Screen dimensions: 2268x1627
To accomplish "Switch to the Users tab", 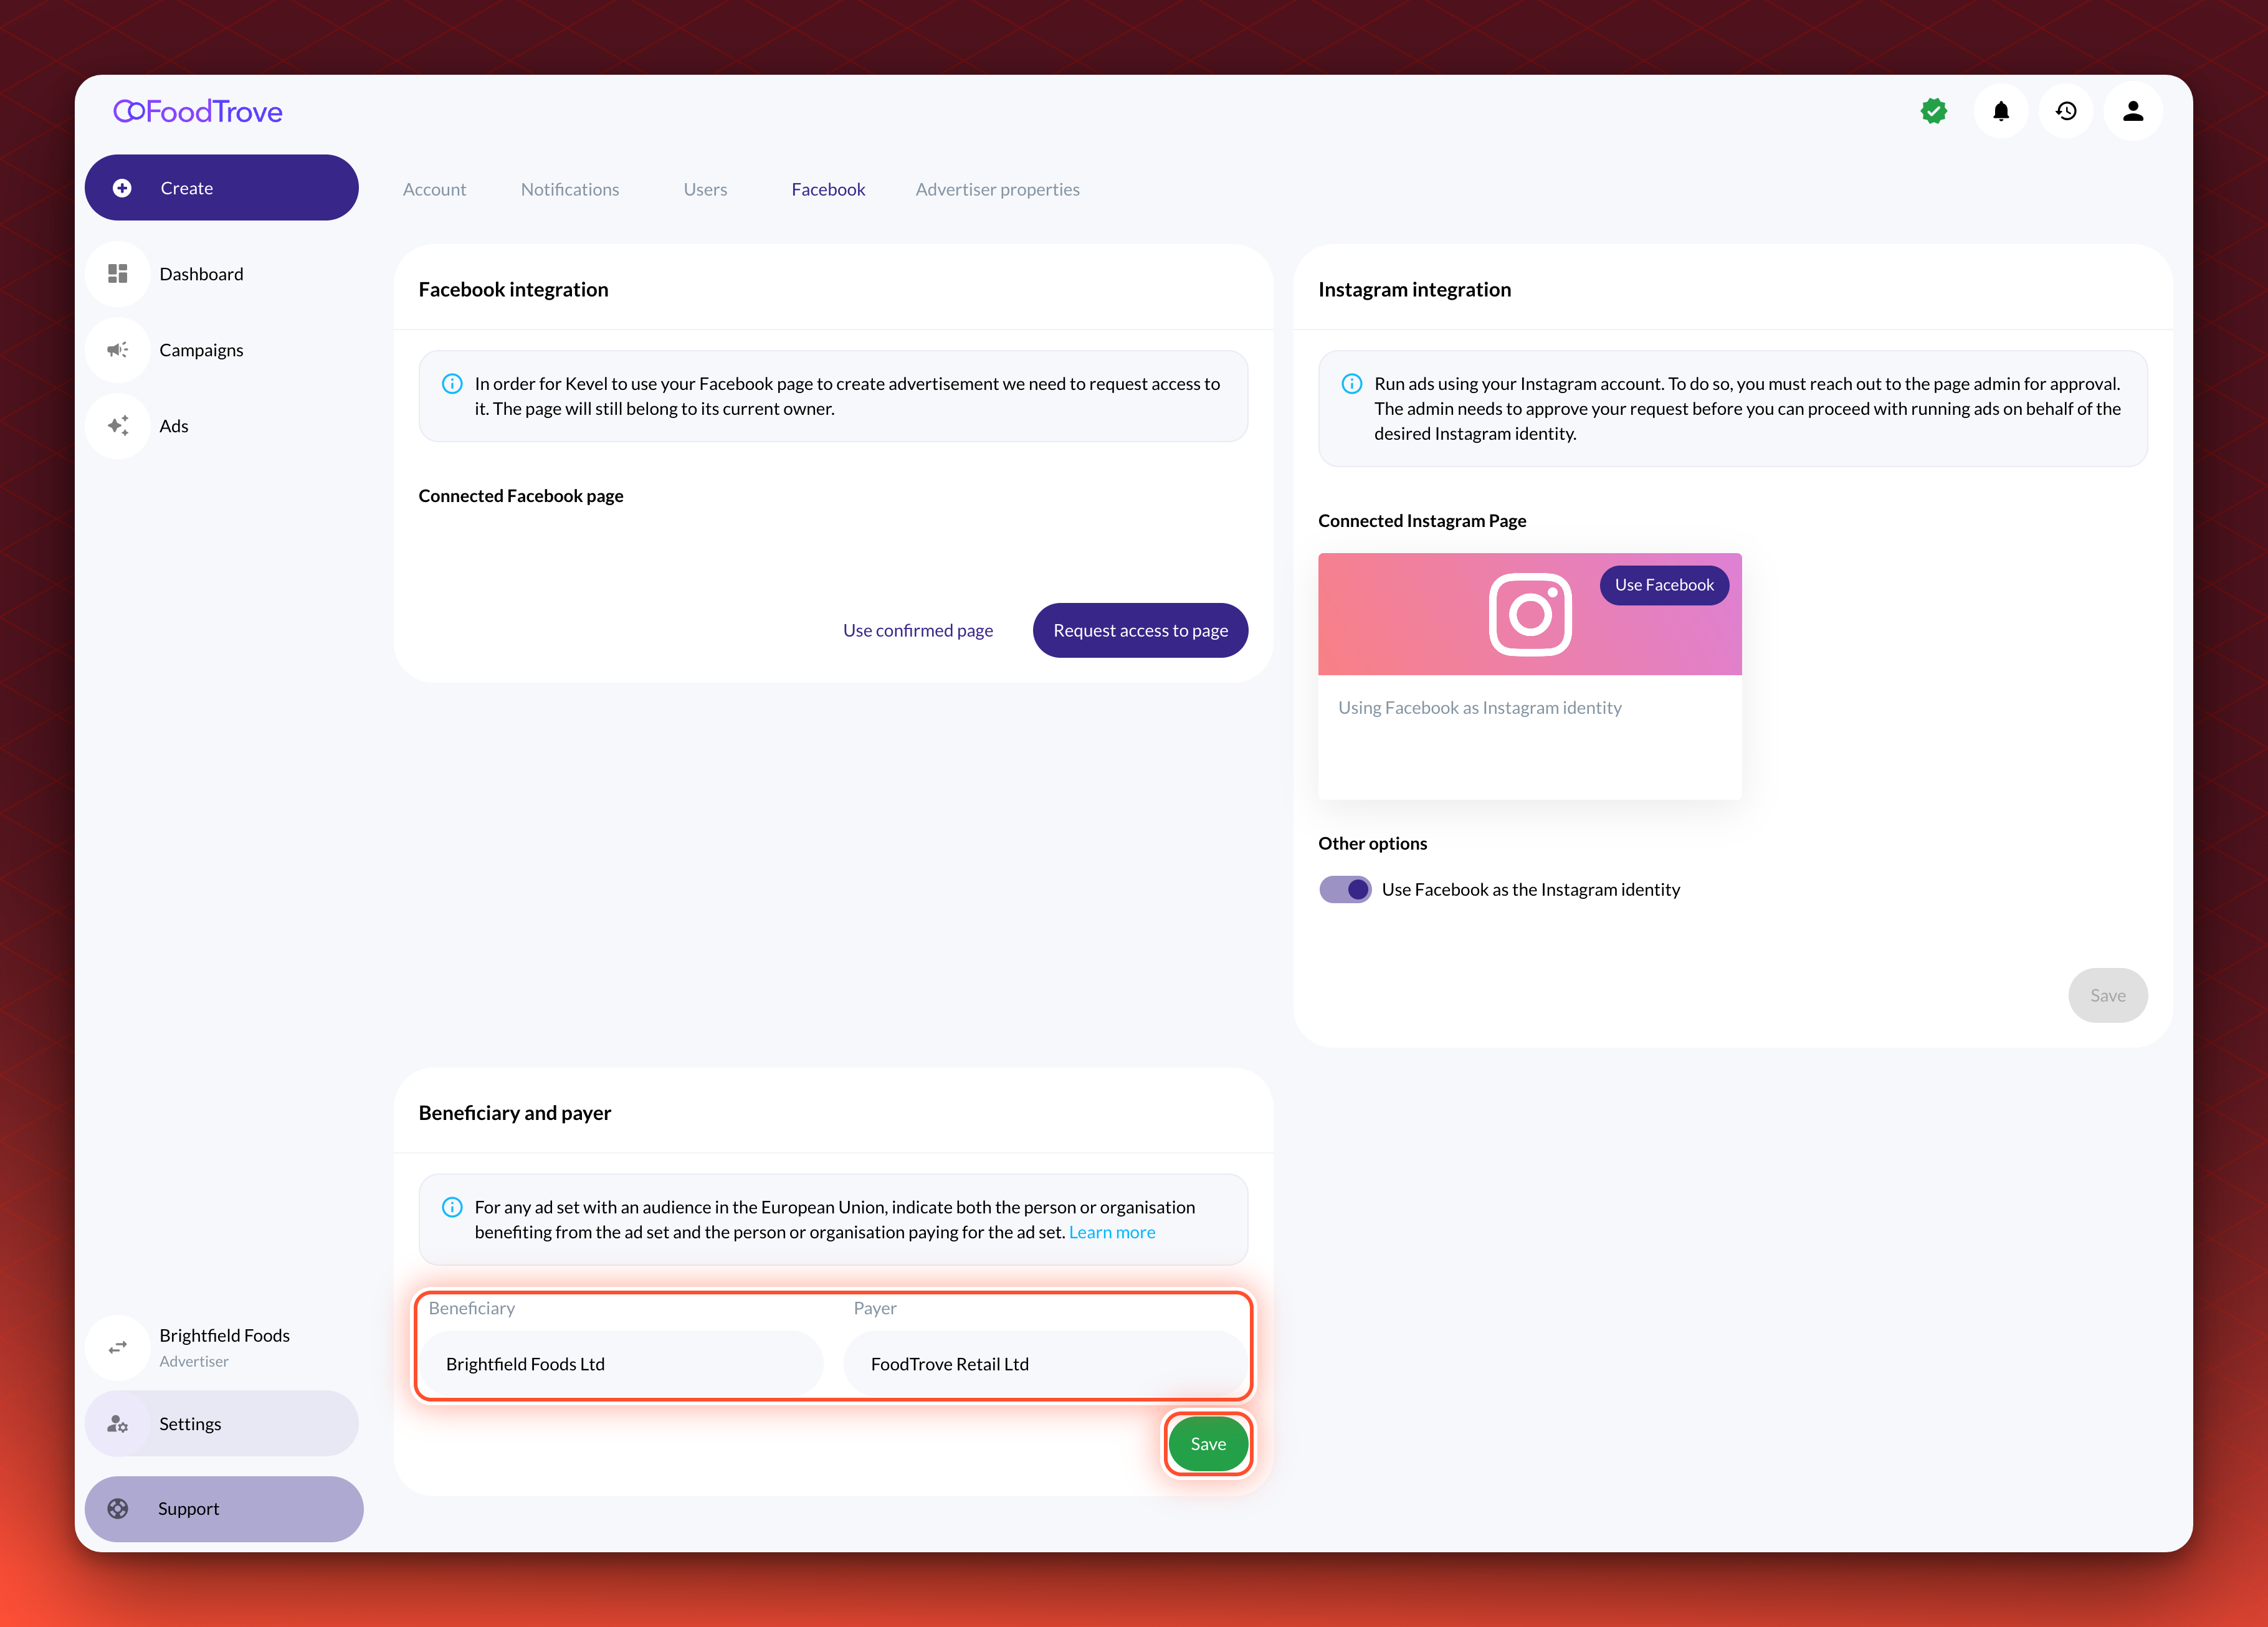I will [x=705, y=190].
